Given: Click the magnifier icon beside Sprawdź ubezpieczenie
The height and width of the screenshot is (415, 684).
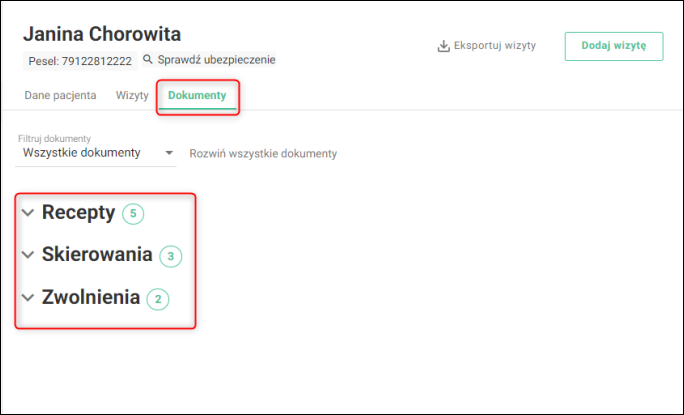Looking at the screenshot, I should pyautogui.click(x=148, y=59).
